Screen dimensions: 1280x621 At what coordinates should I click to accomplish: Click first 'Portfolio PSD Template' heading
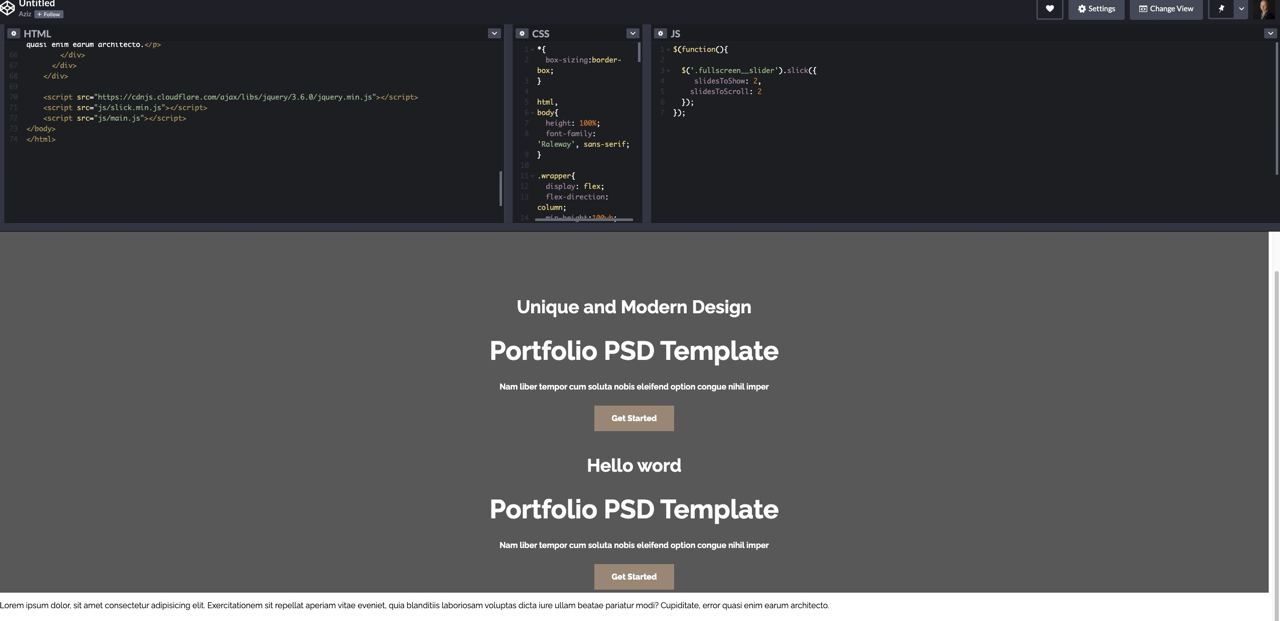(634, 351)
